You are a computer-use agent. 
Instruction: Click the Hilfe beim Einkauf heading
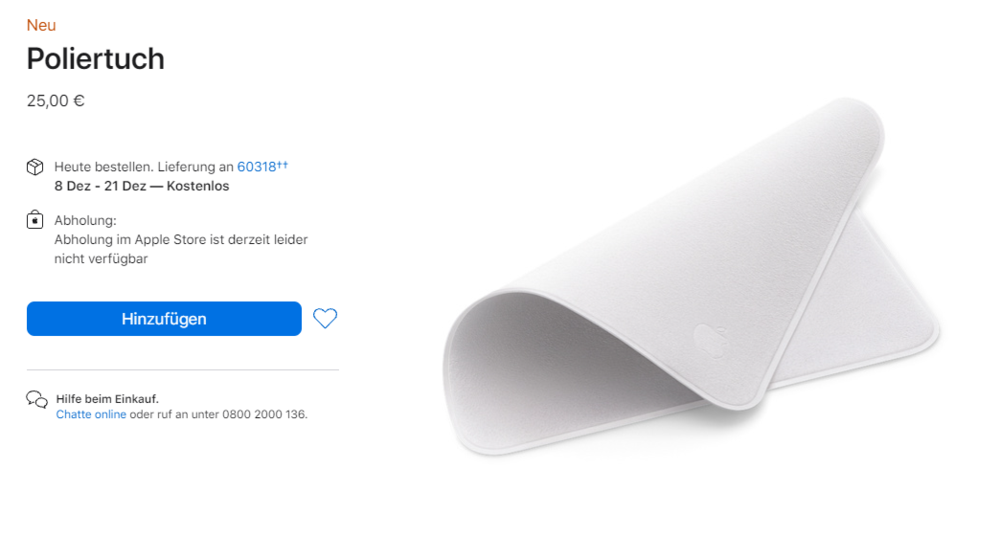coord(107,399)
